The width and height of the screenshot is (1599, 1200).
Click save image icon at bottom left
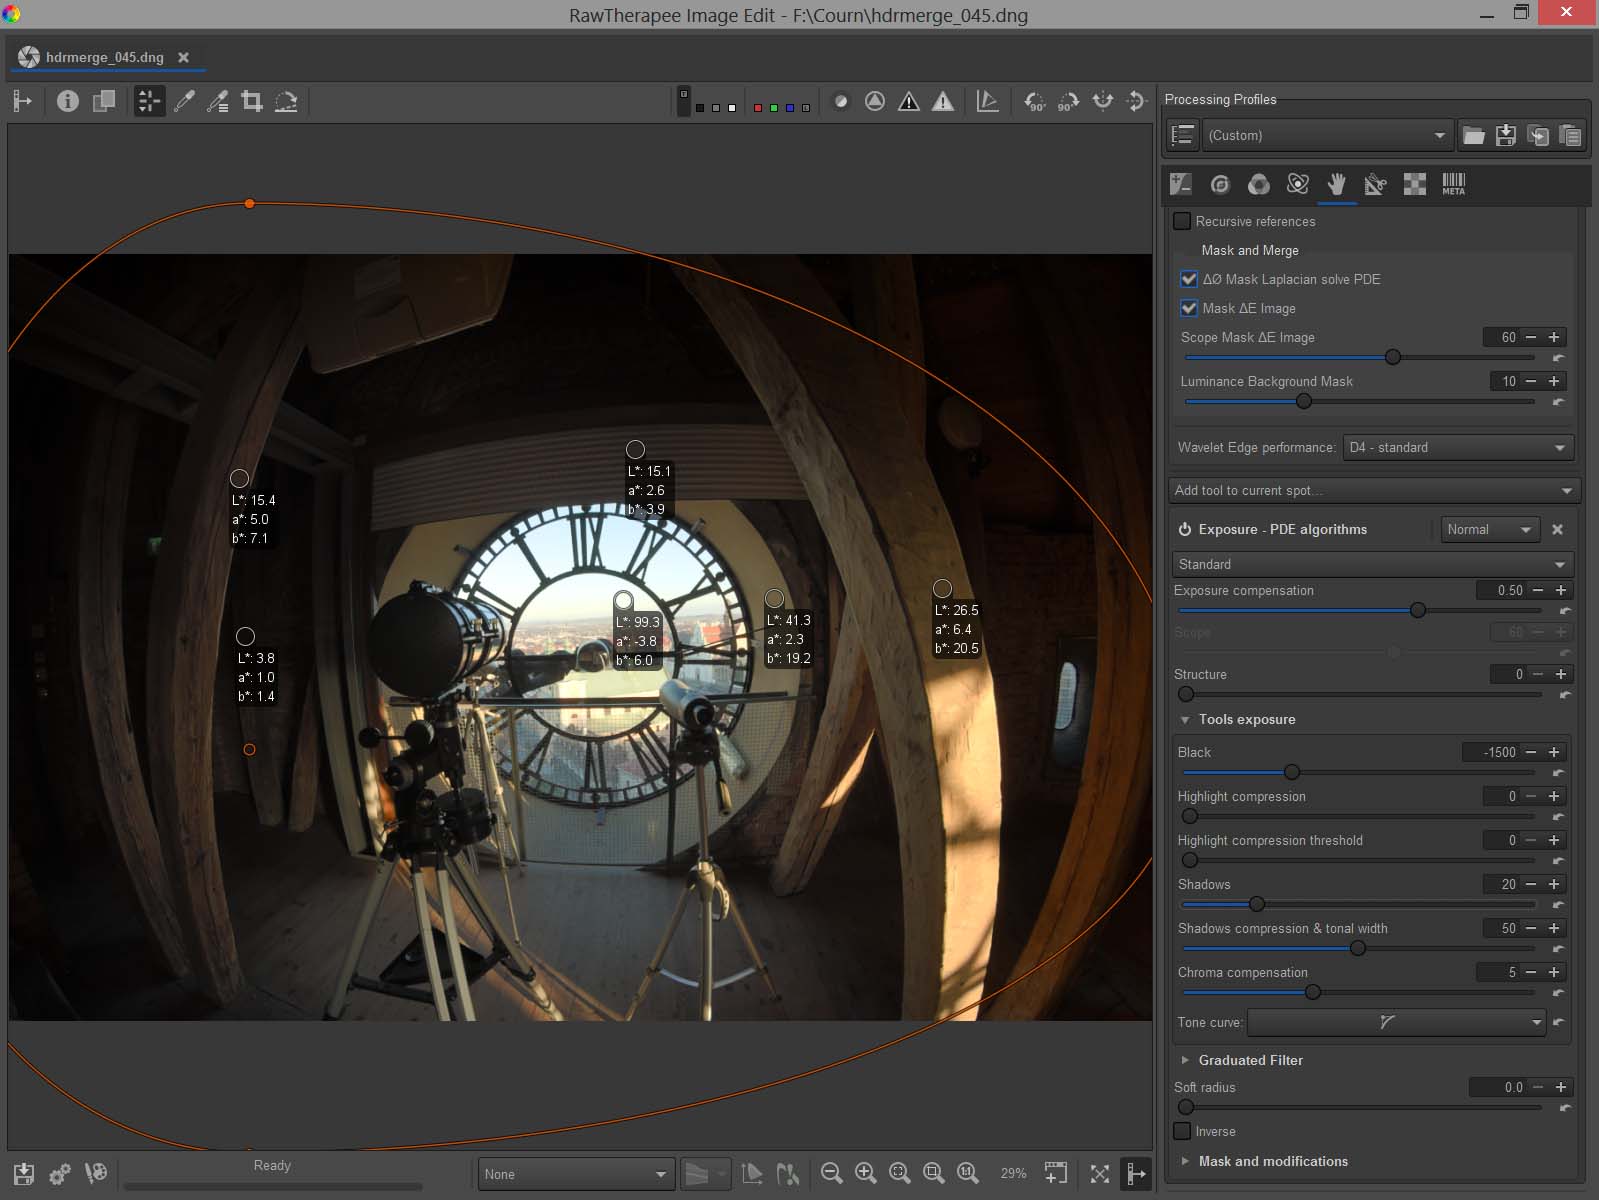[24, 1173]
